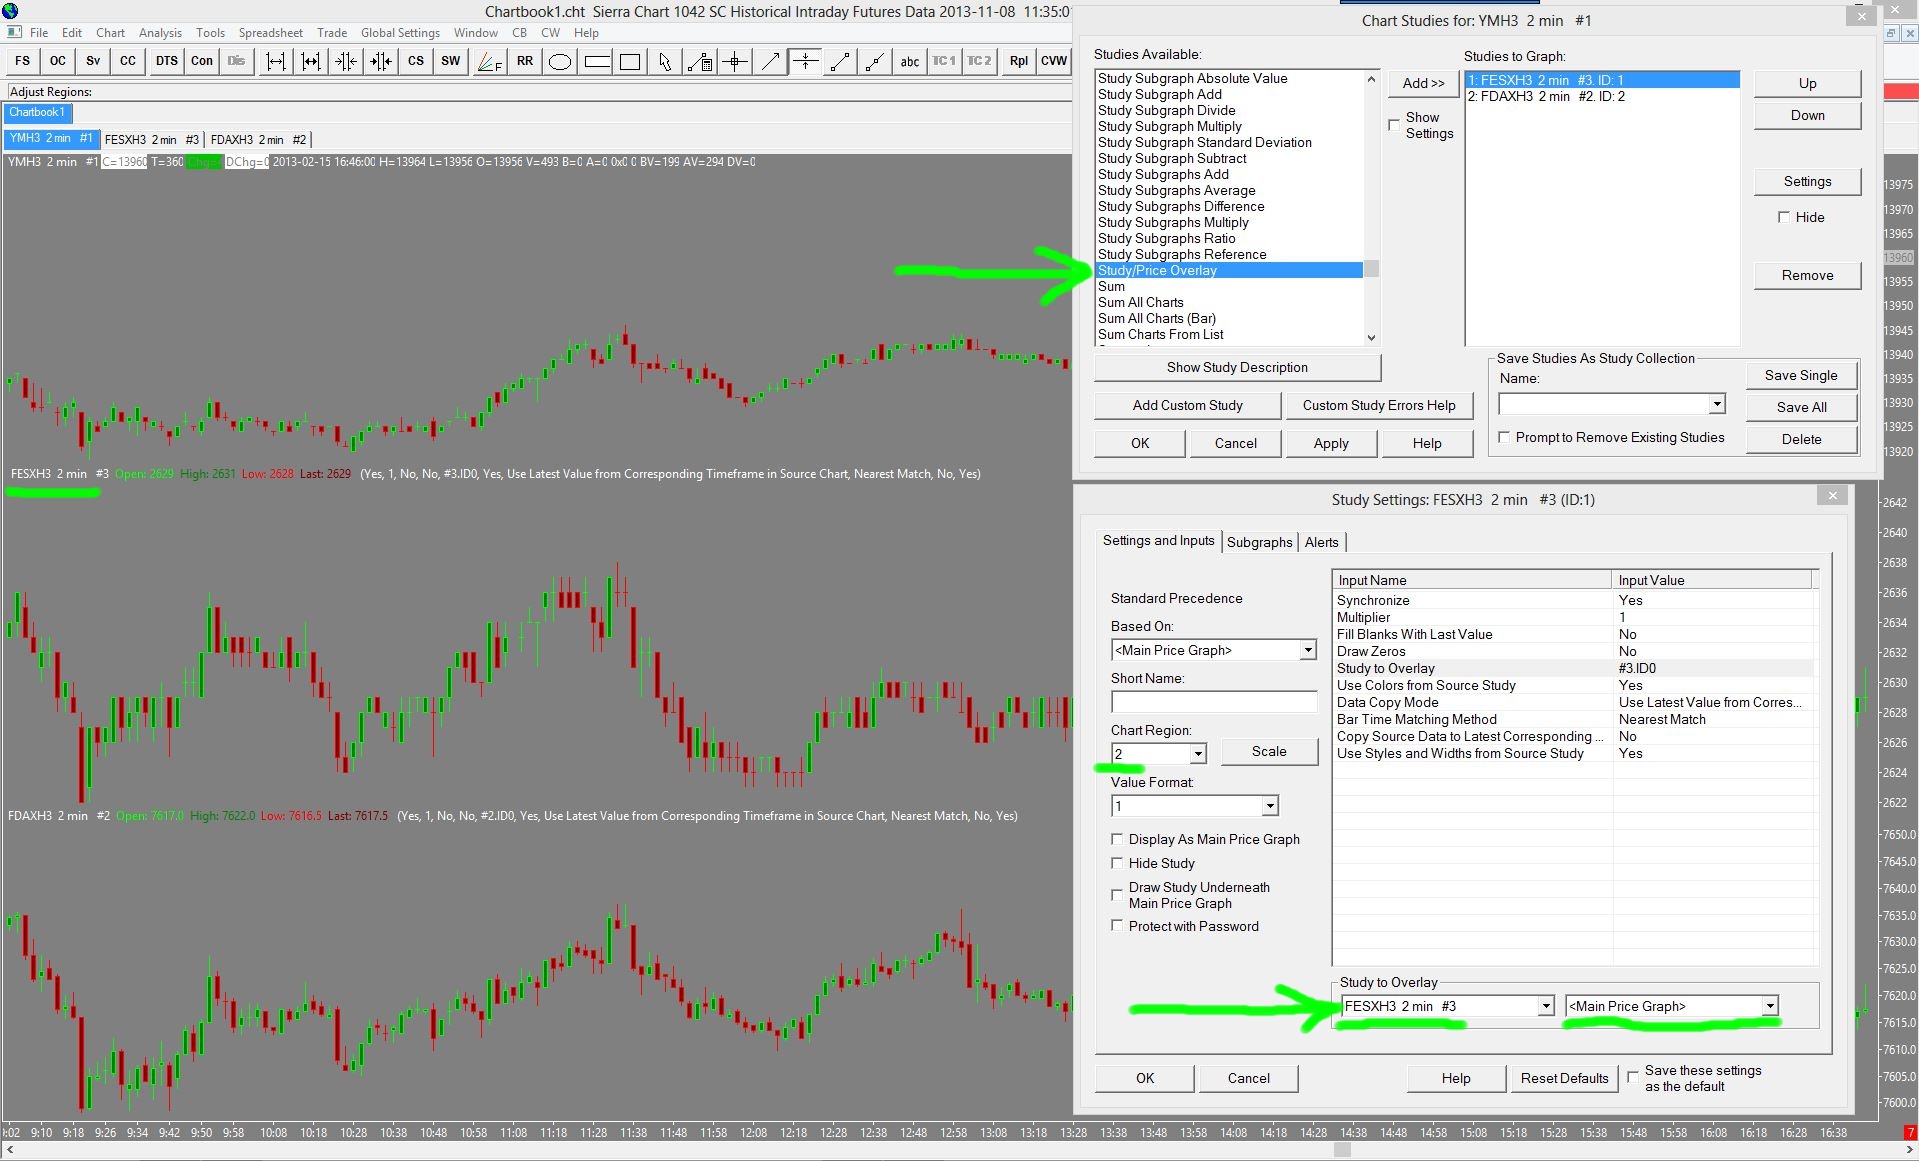This screenshot has width=1919, height=1161.
Task: Click the RR toolbar button
Action: [525, 62]
